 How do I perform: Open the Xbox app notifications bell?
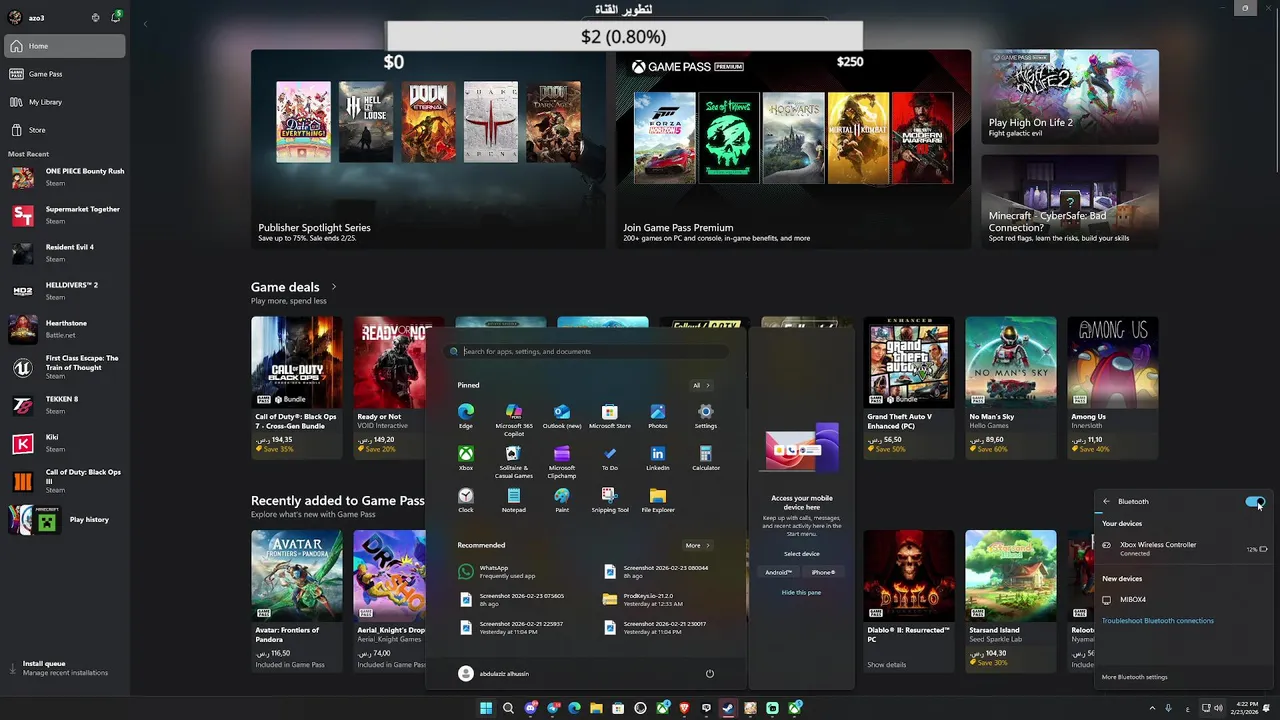click(116, 17)
